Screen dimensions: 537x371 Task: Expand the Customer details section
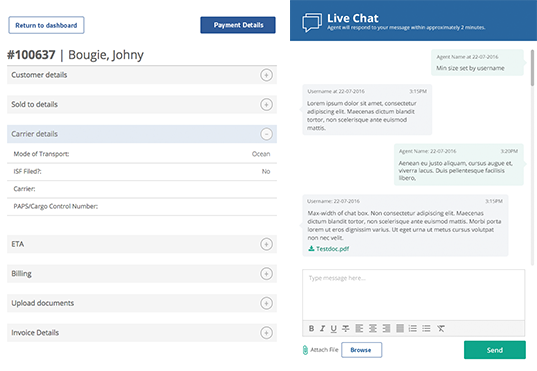pos(266,75)
